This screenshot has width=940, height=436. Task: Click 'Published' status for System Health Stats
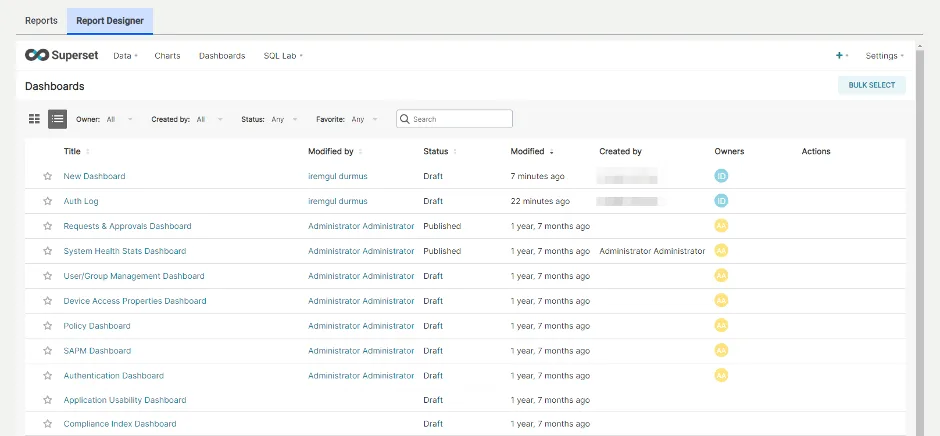pos(442,251)
